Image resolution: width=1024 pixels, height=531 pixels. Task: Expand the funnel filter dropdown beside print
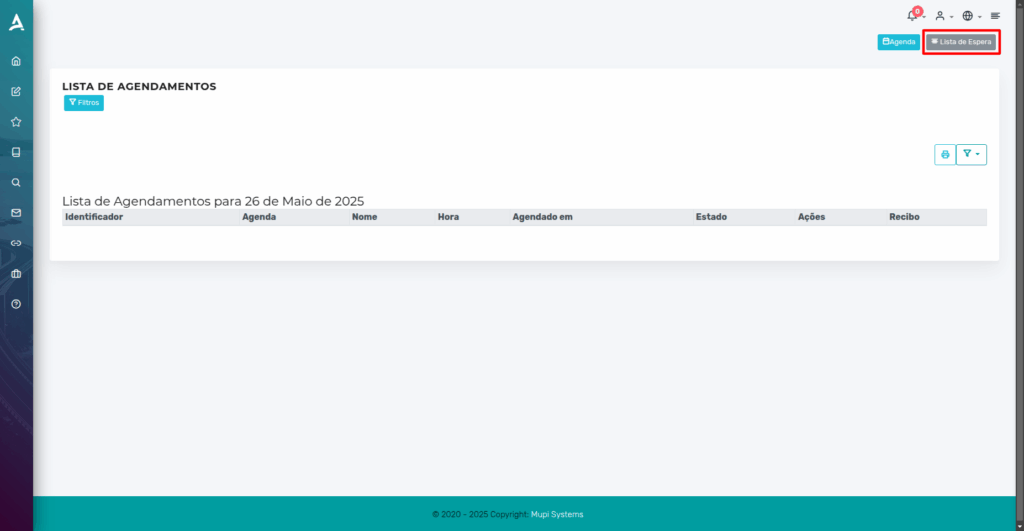(971, 155)
